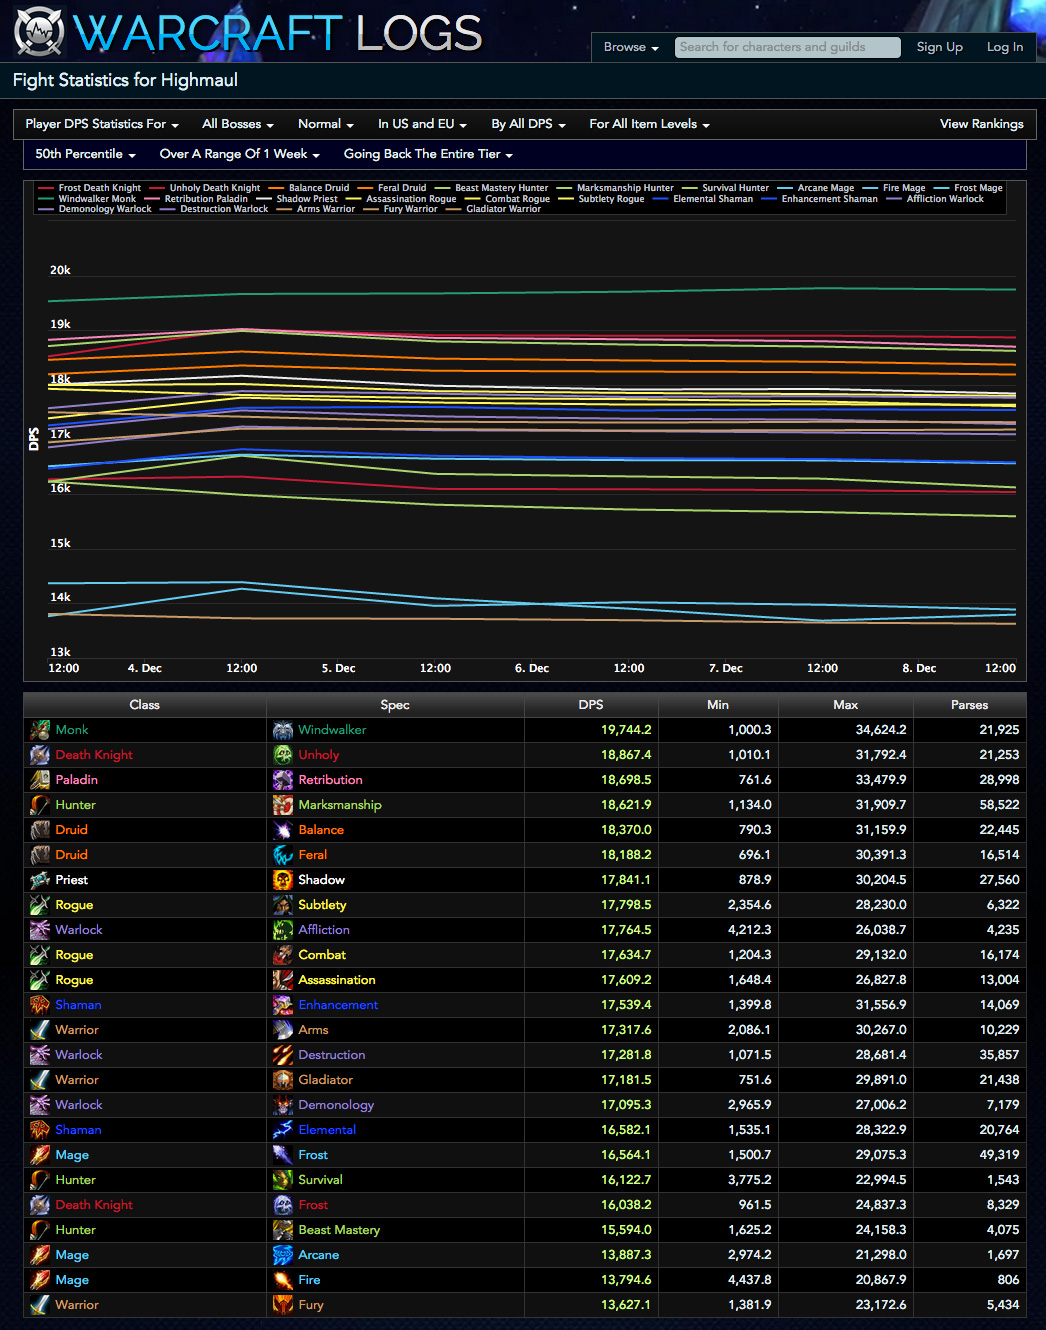
Task: Click the Priest class icon
Action: point(40,880)
